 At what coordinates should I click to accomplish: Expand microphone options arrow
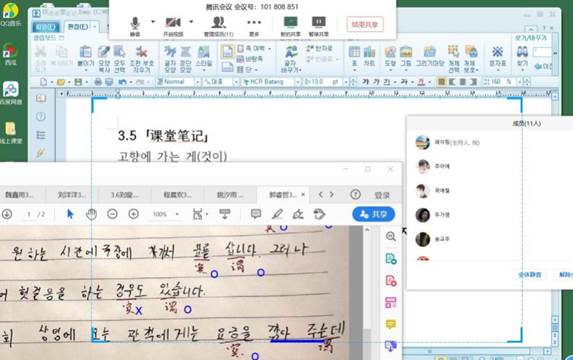[x=153, y=22]
